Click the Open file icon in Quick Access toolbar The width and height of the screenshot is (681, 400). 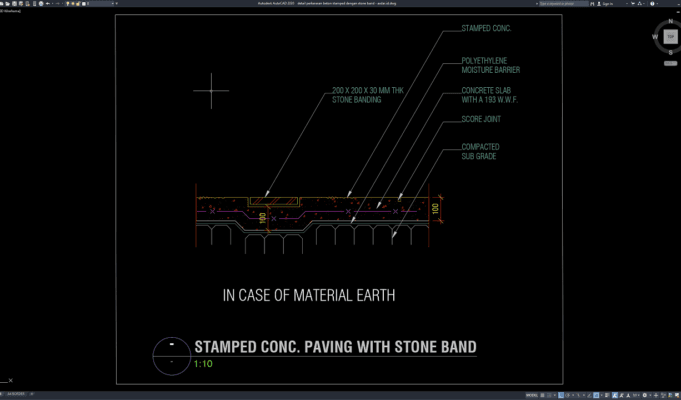7,3
